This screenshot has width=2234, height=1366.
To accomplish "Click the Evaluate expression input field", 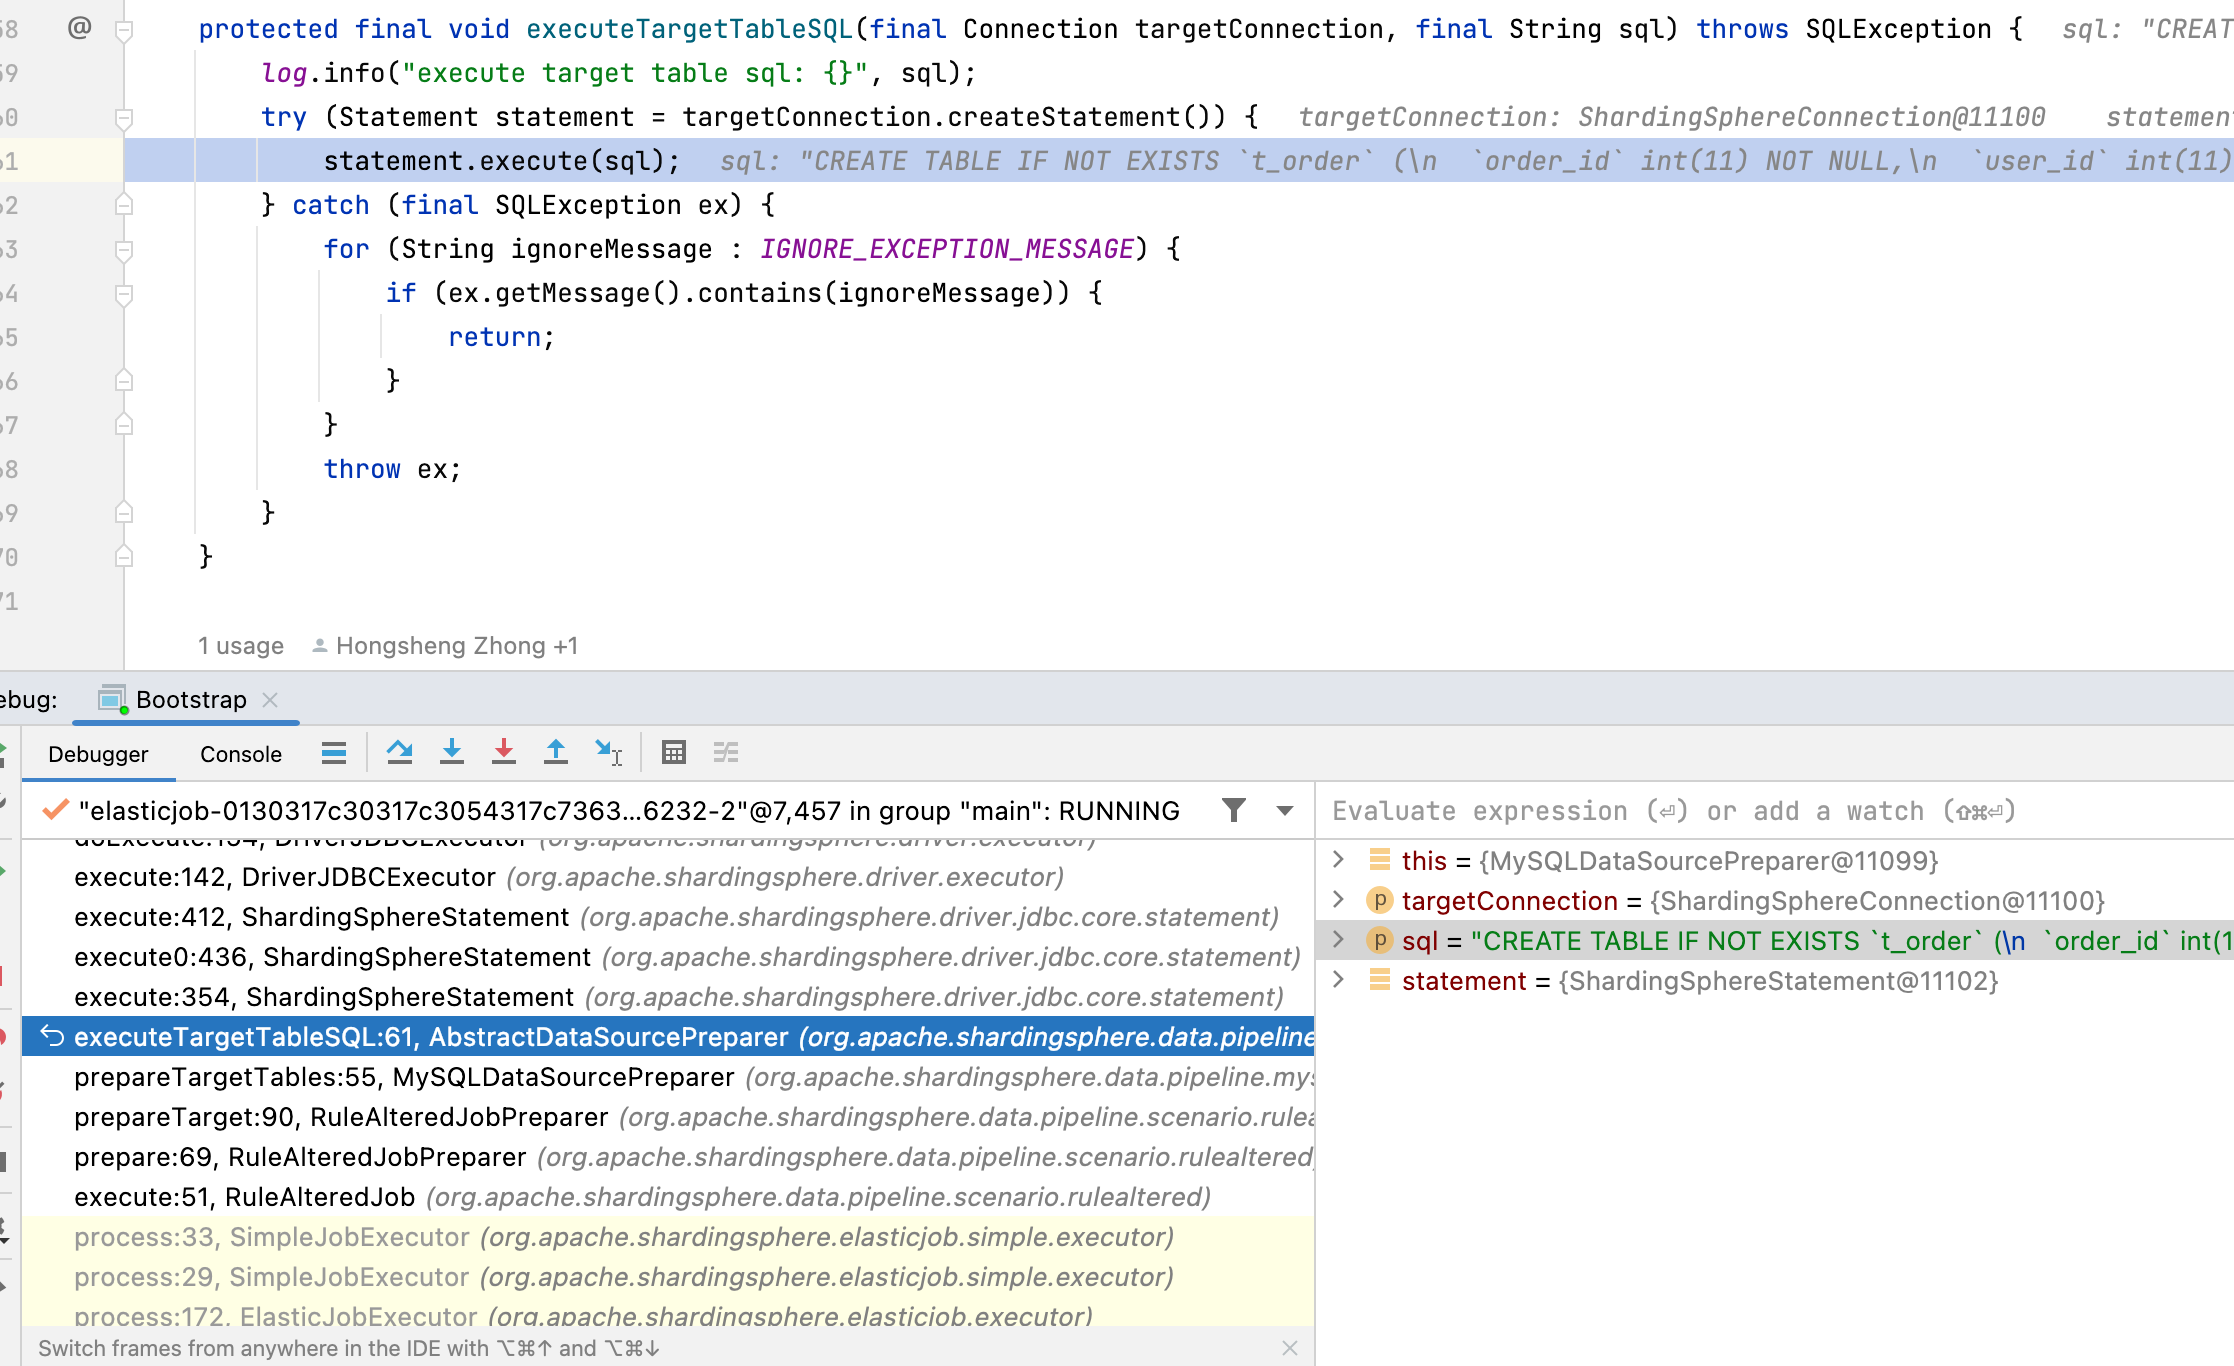I will [x=1700, y=810].
